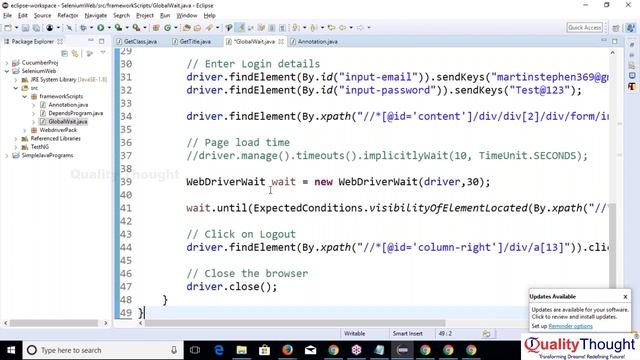This screenshot has width=640, height=360.
Task: Click the Package Explorer horizontal scrollbar
Action: click(54, 323)
